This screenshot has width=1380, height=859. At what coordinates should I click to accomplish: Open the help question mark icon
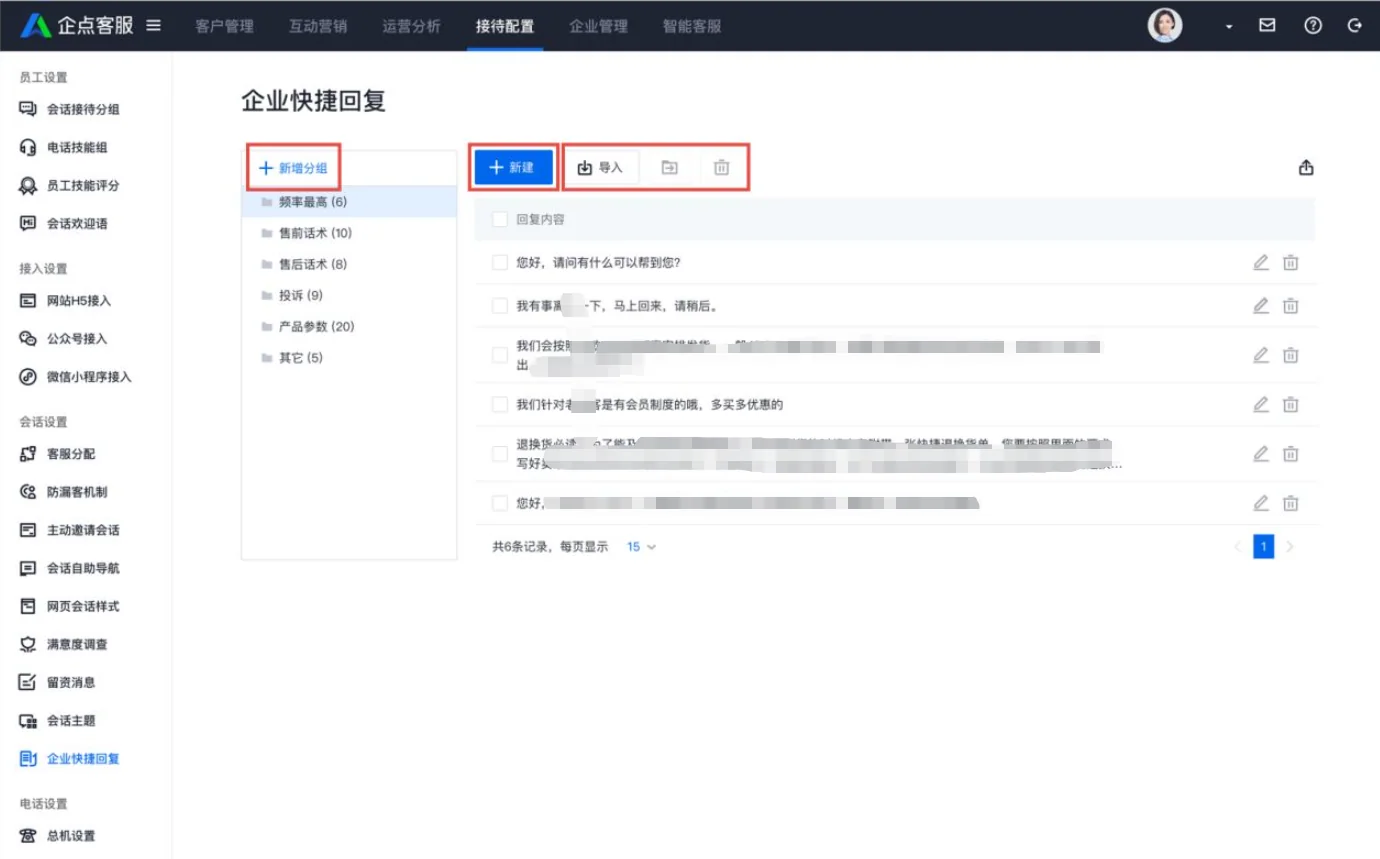[x=1313, y=26]
